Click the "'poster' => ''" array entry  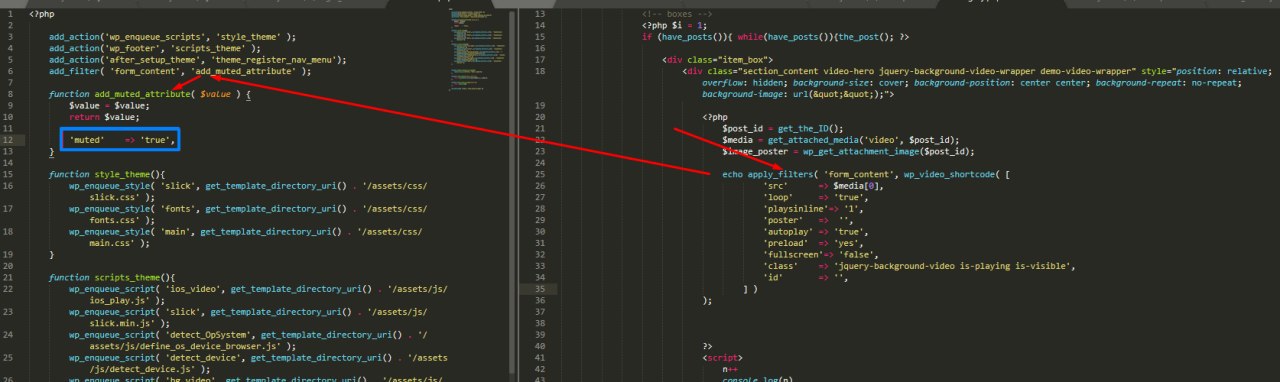[x=807, y=220]
